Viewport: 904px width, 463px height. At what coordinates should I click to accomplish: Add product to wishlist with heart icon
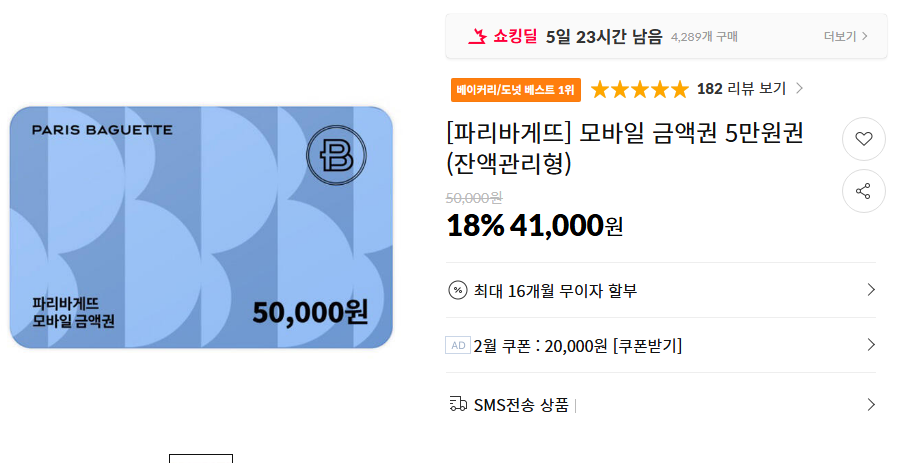coord(864,139)
